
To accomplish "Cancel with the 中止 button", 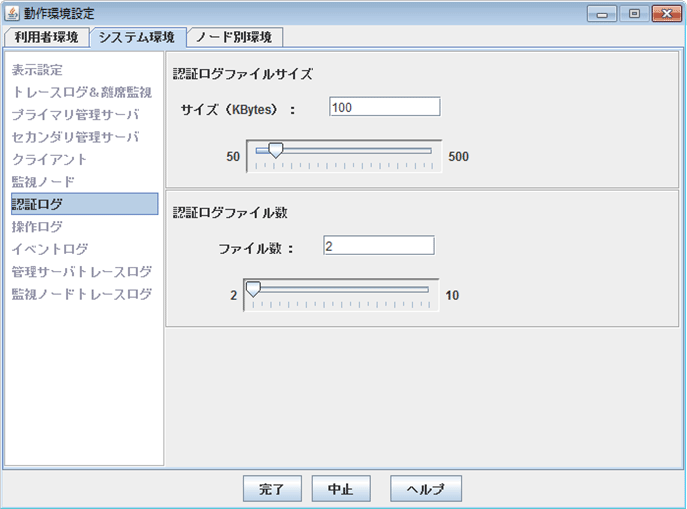I will [341, 489].
